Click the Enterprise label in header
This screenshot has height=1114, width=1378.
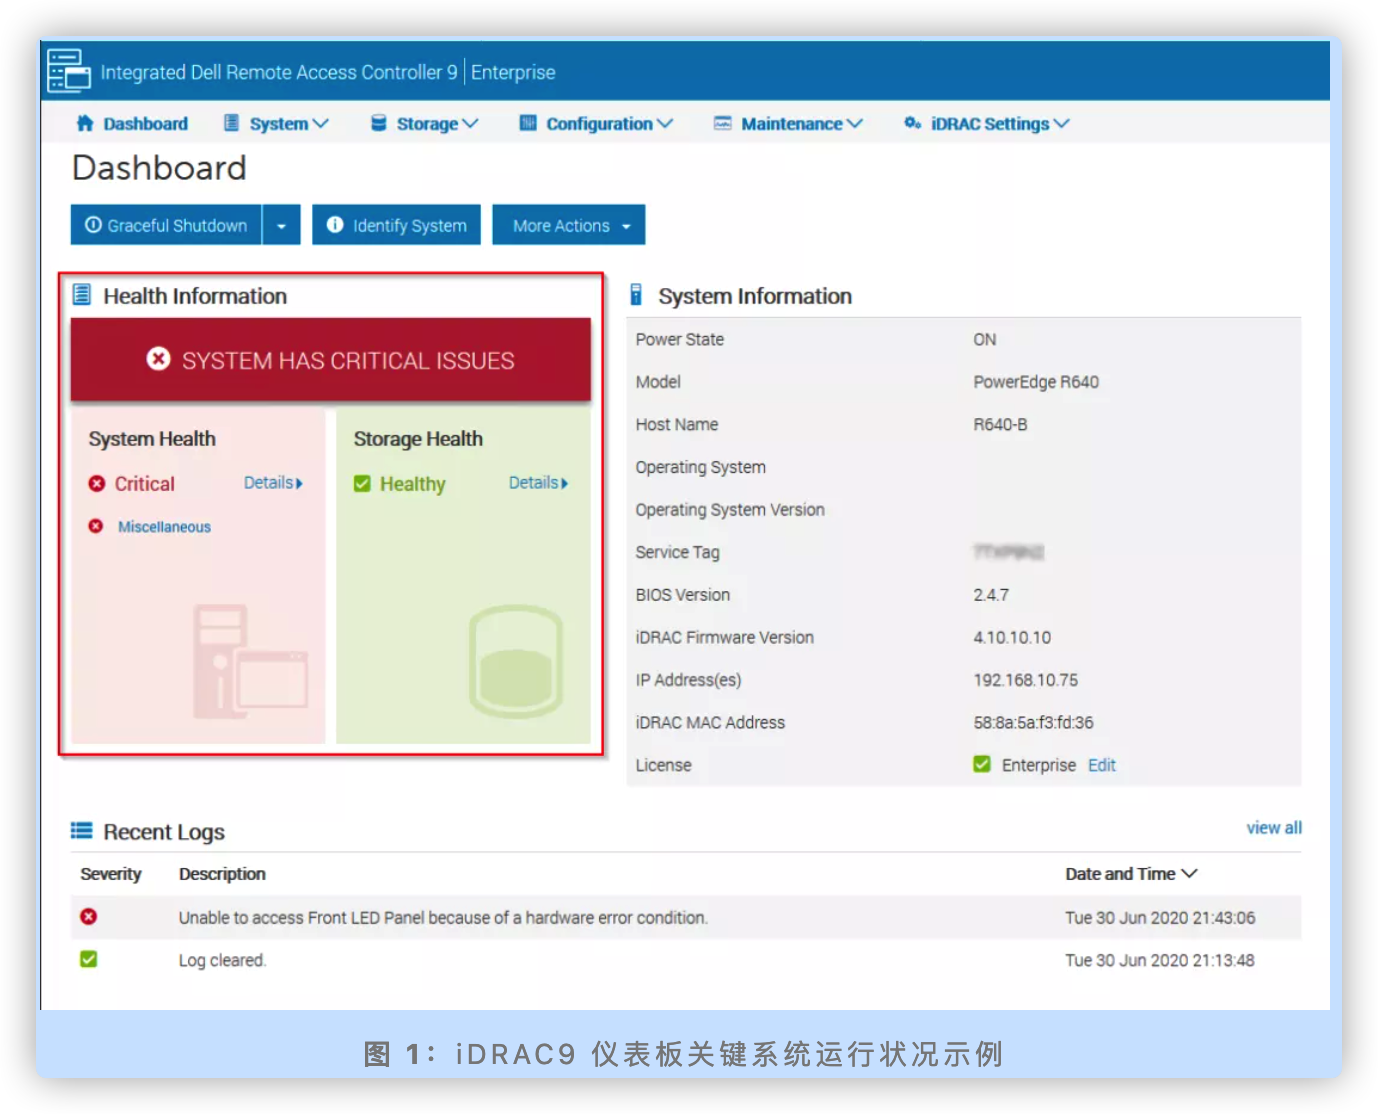tap(513, 72)
